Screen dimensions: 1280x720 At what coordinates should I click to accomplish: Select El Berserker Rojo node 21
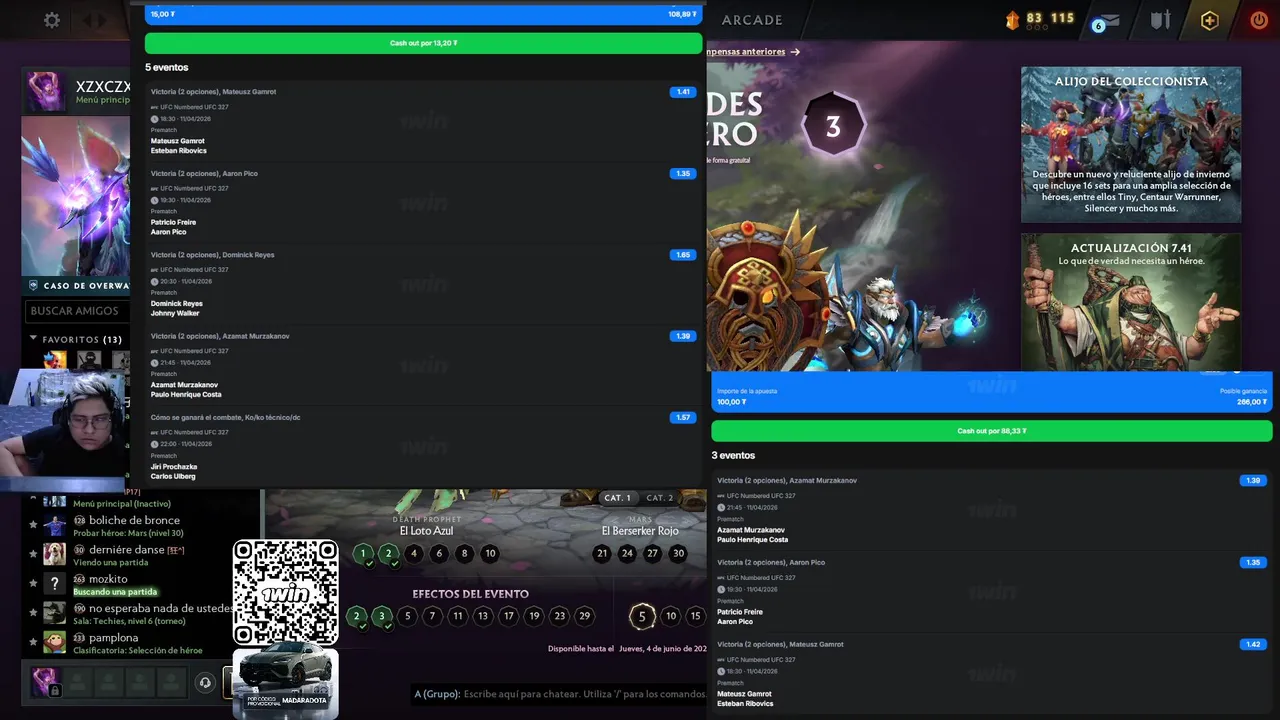click(602, 553)
